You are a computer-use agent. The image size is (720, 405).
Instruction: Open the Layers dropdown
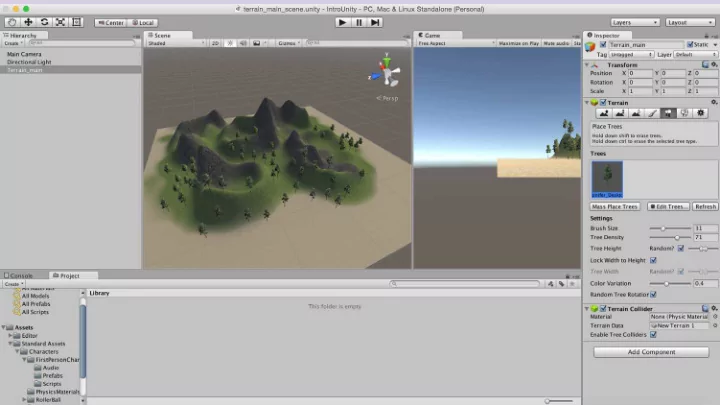tap(635, 22)
